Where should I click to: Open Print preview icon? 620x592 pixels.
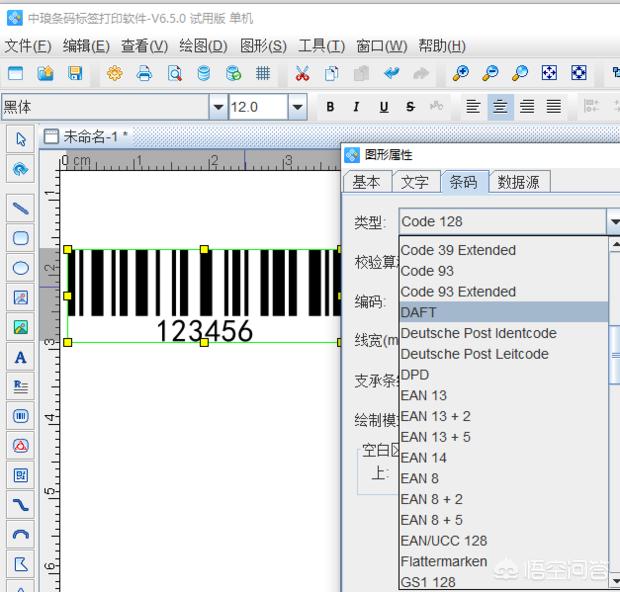click(174, 73)
